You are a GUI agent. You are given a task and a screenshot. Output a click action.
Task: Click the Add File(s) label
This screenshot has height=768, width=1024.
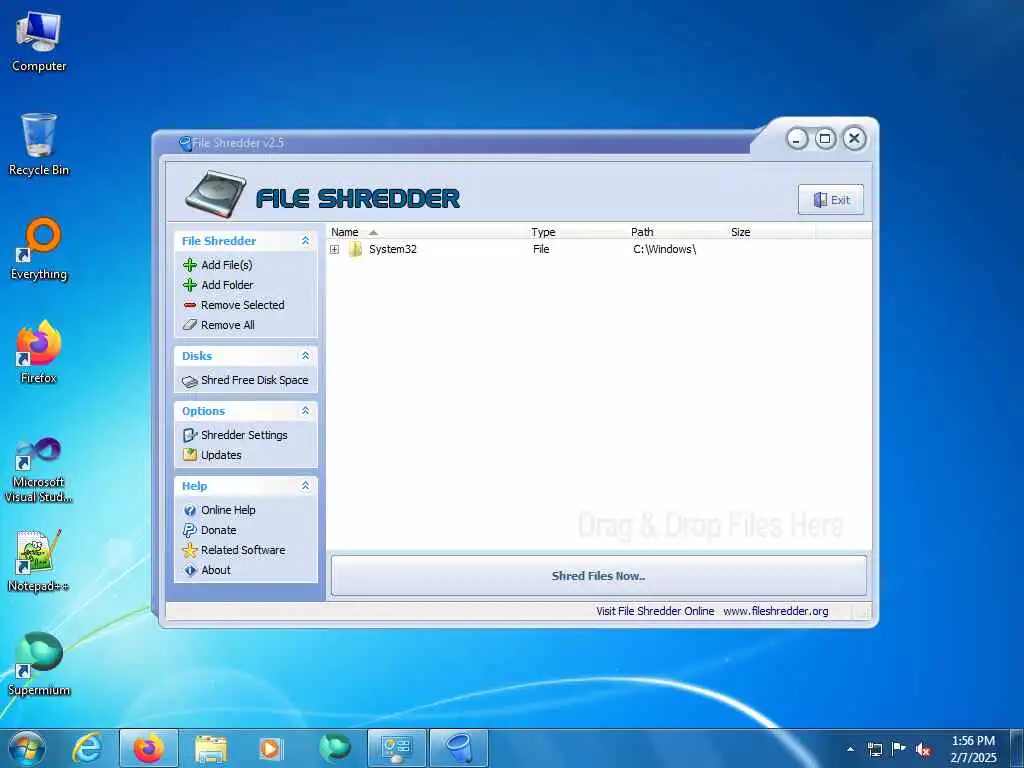point(227,264)
